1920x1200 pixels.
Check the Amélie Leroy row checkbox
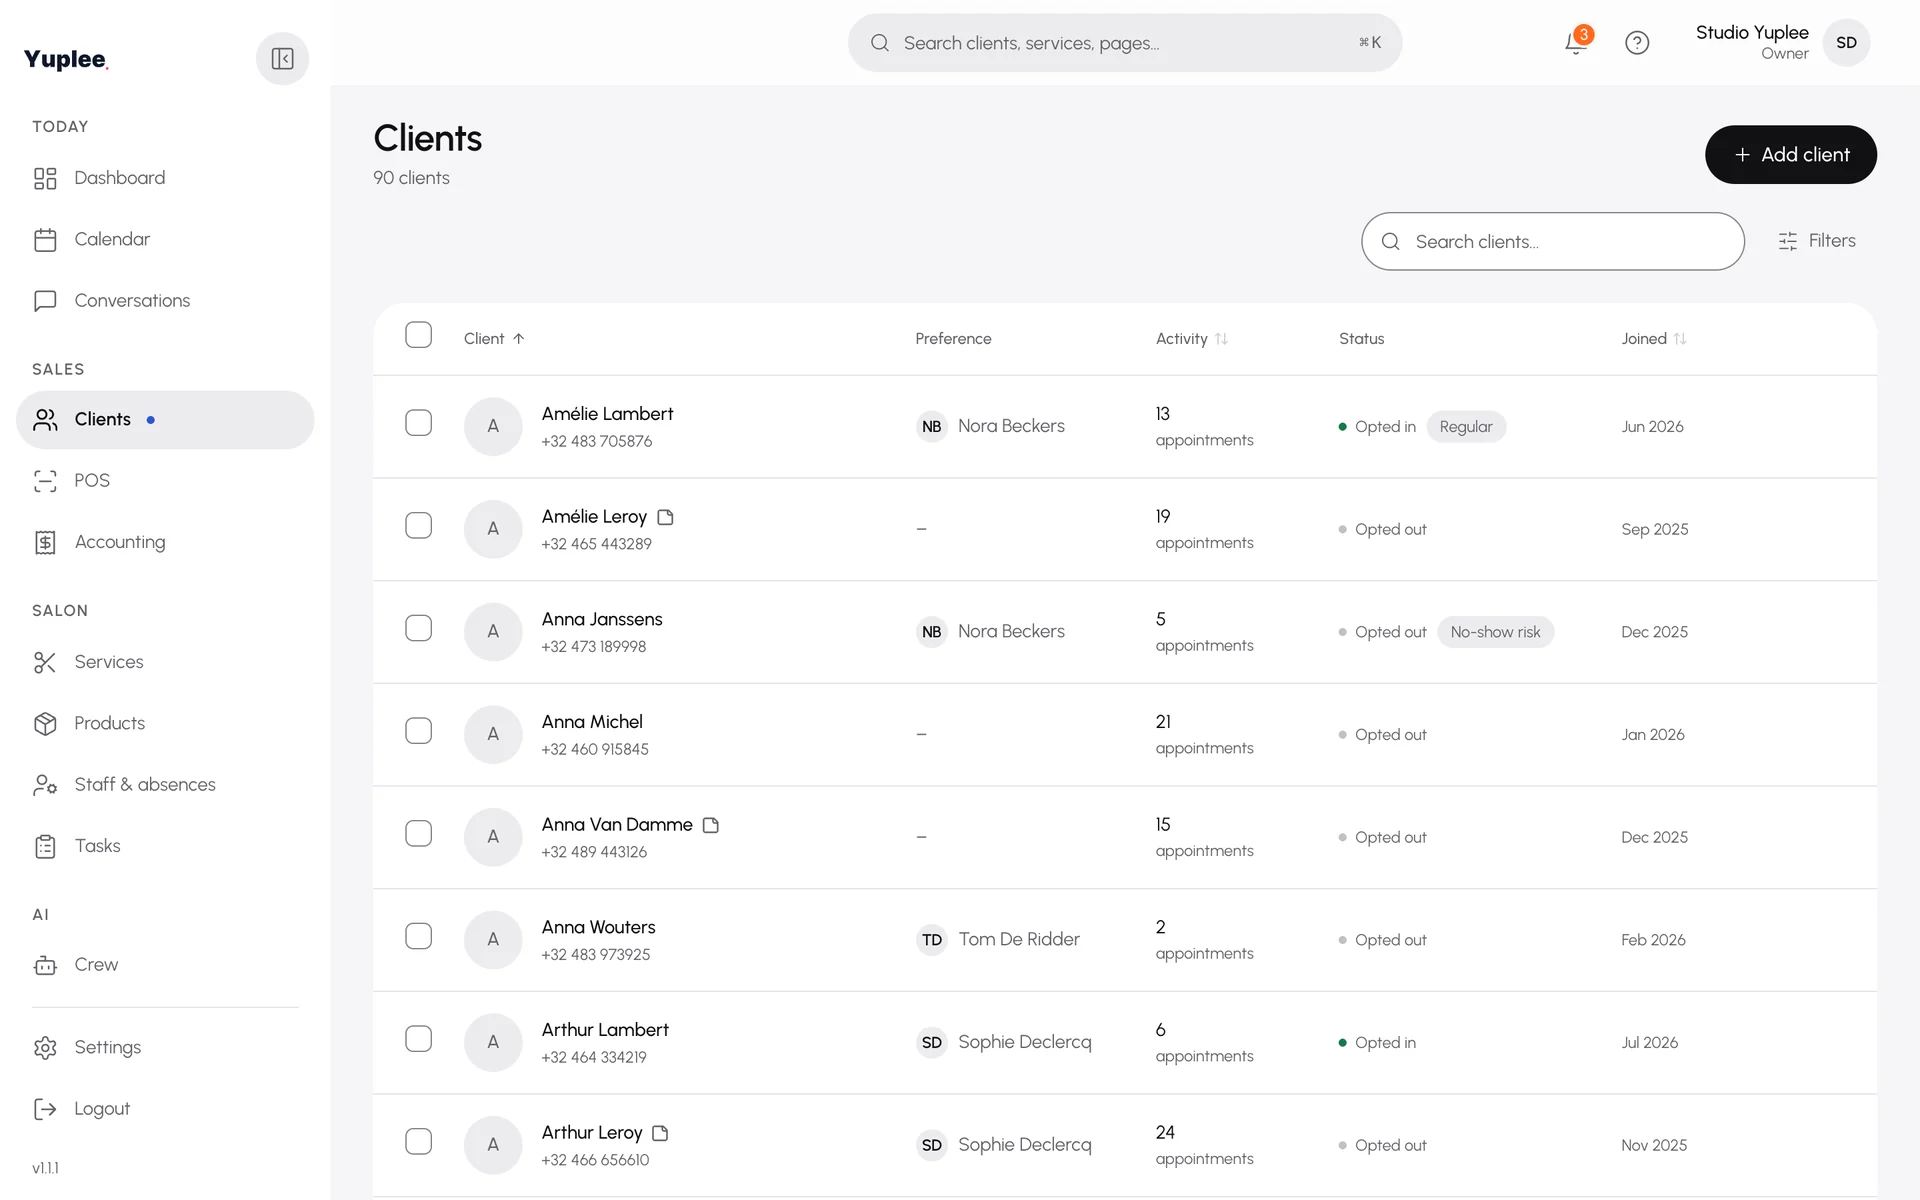(418, 526)
